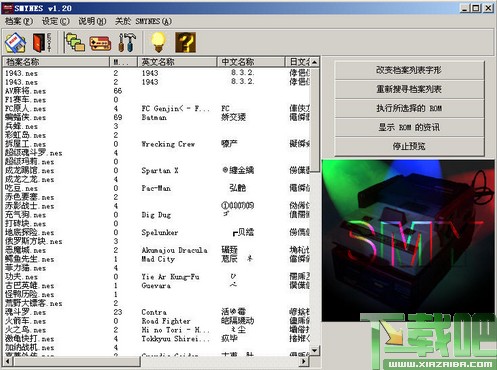Click the 执行所选择的 ROM button
Viewport: 497px width, 370px height.
[x=409, y=108]
